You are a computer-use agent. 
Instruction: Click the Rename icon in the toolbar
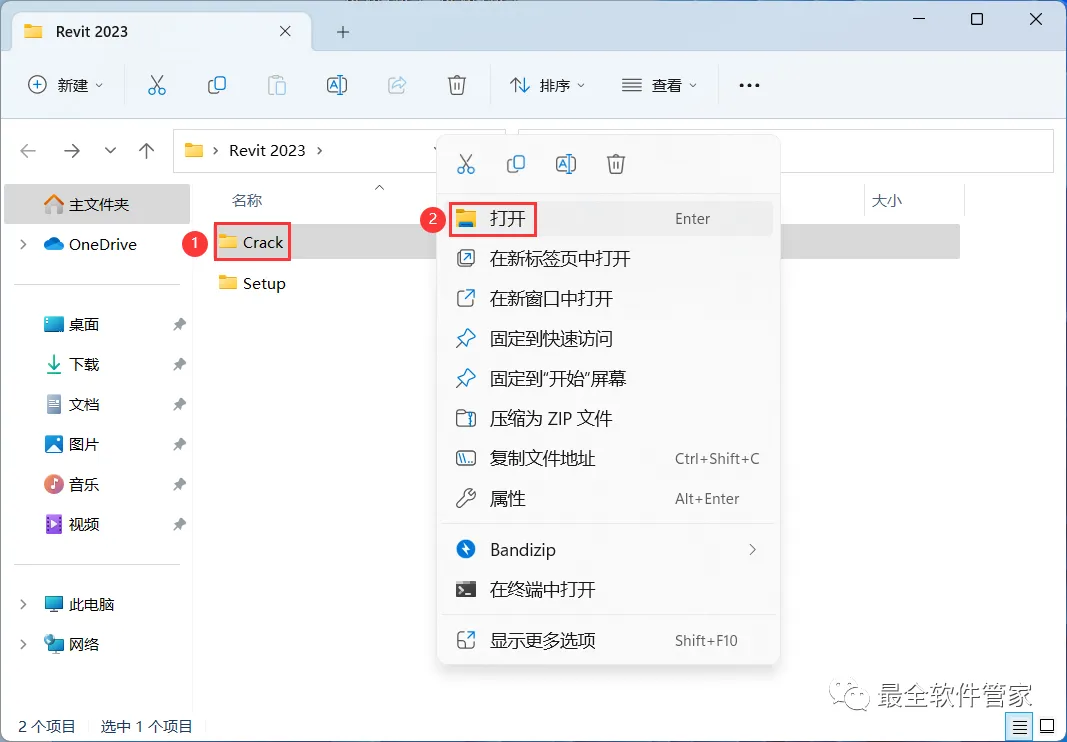[x=337, y=85]
